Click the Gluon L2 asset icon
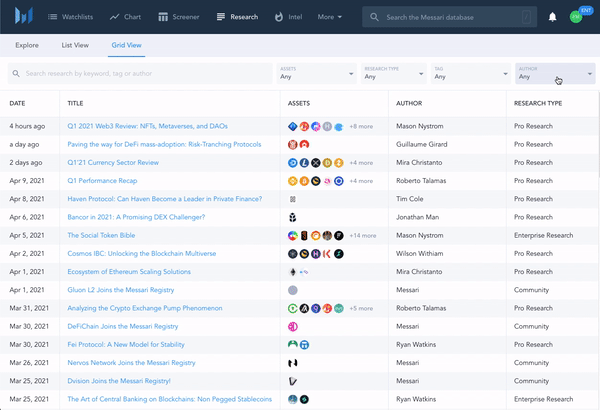Viewport: 600px width, 410px height. (293, 290)
